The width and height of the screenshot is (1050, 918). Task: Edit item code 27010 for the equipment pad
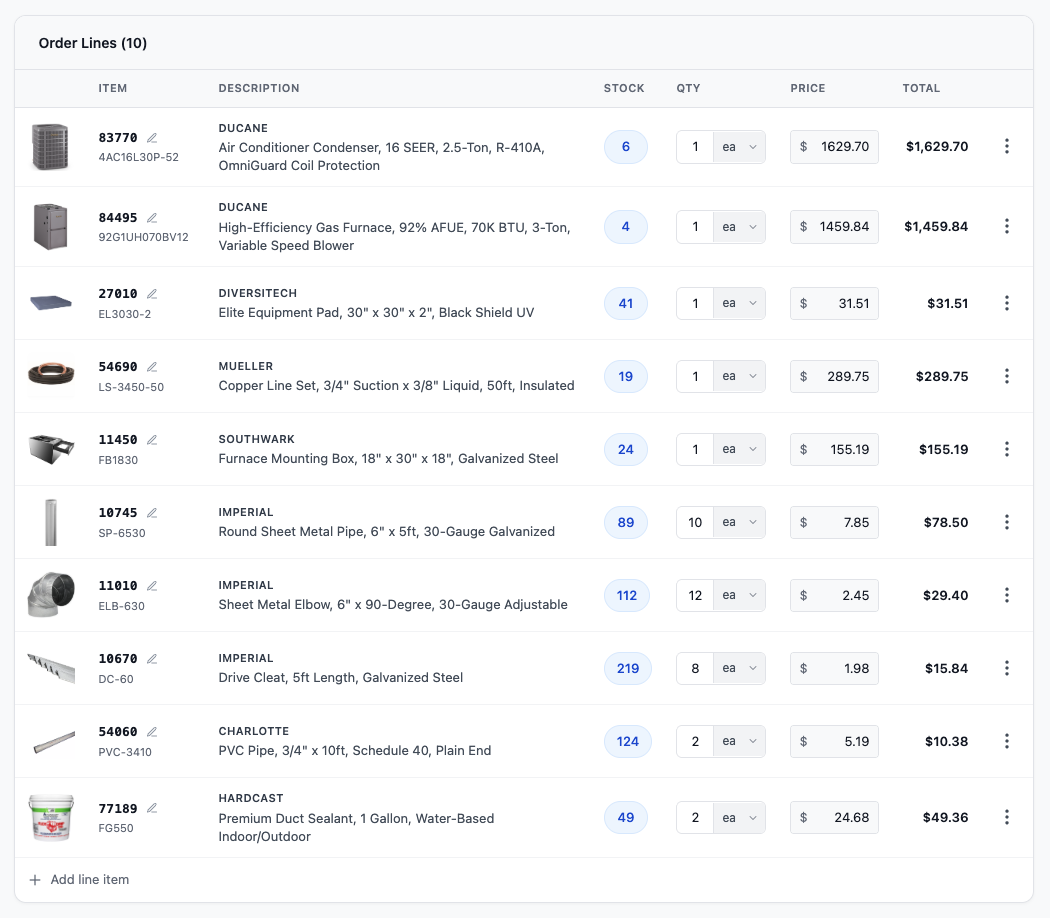tap(151, 293)
